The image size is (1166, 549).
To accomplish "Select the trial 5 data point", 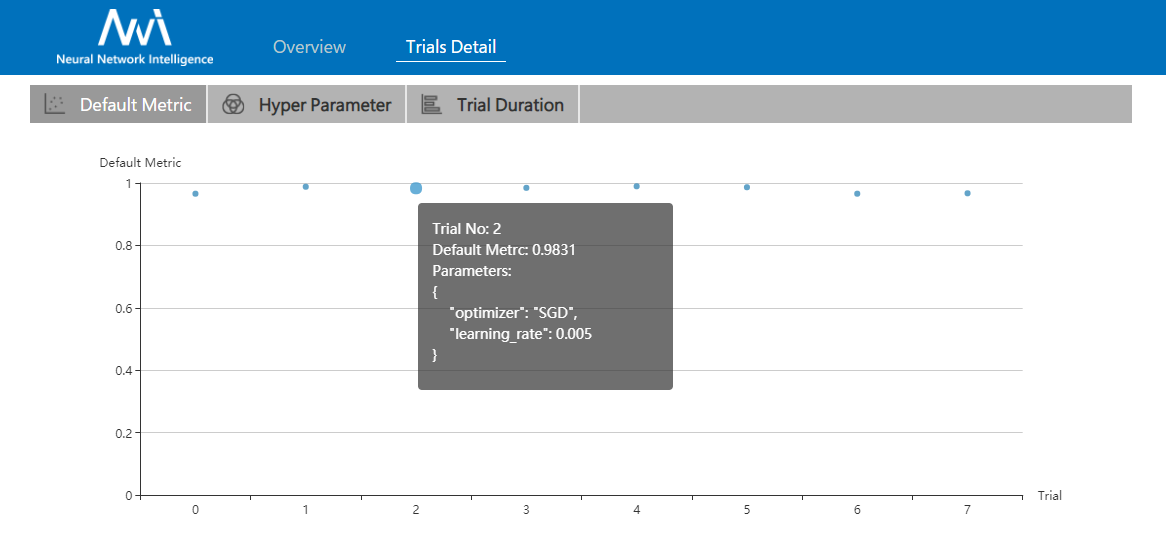I will coord(747,187).
